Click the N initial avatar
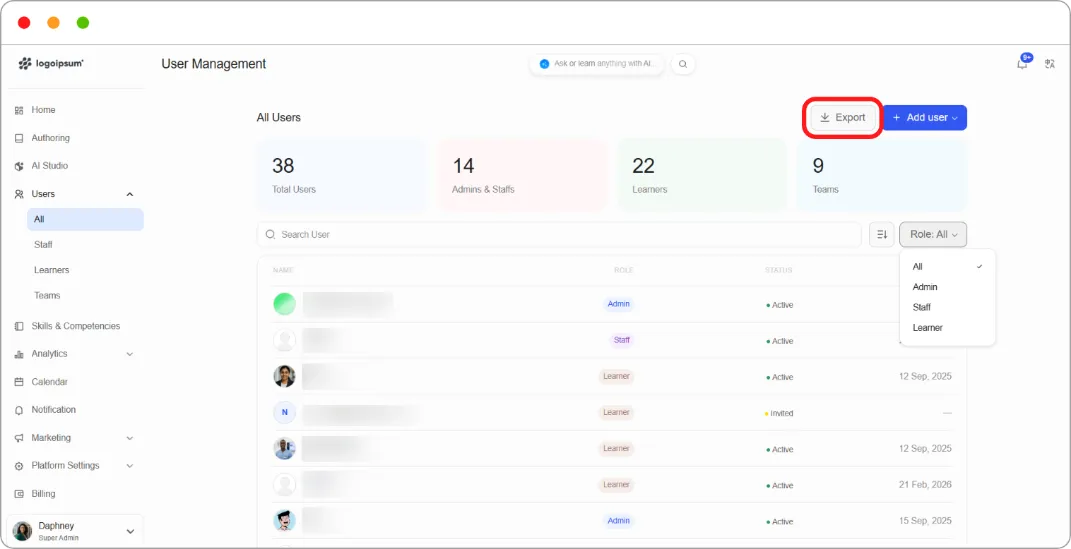This screenshot has height=549, width=1071. point(284,412)
